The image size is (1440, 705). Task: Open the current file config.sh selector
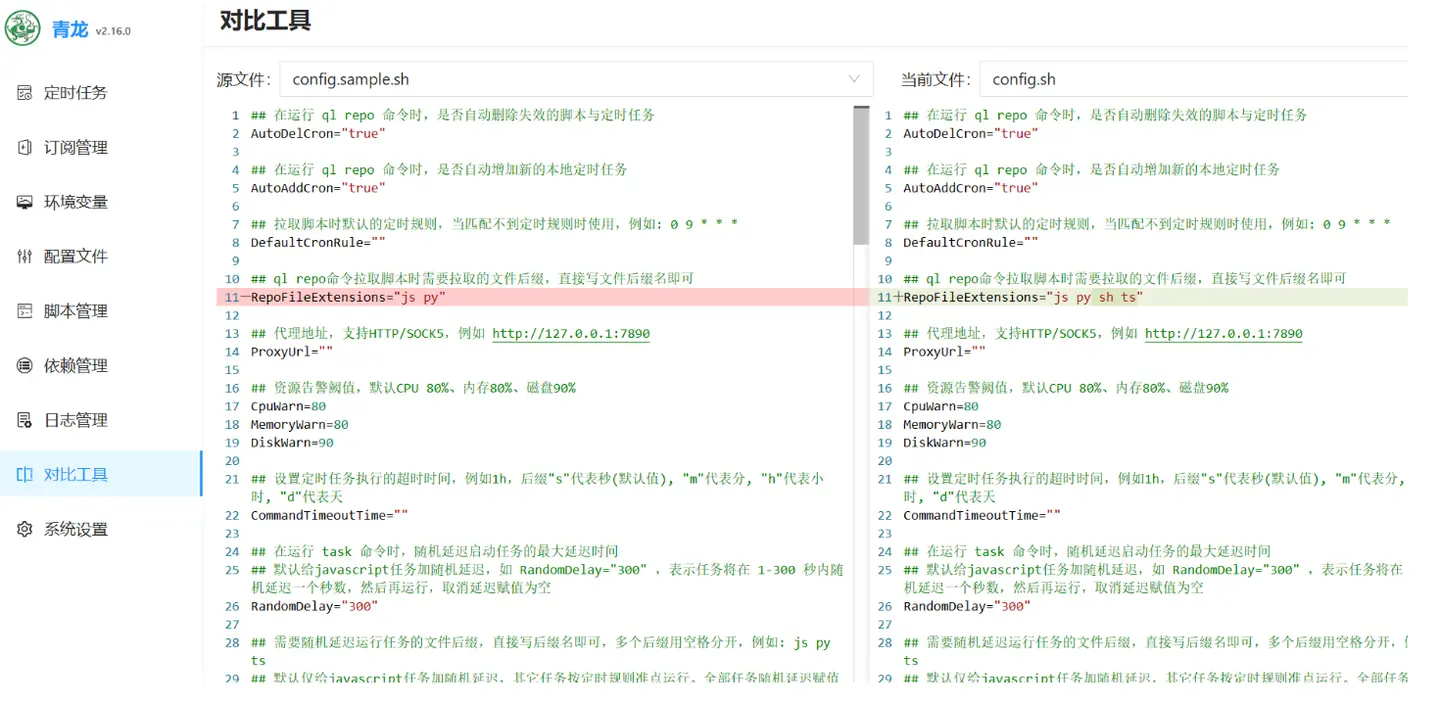click(1193, 79)
